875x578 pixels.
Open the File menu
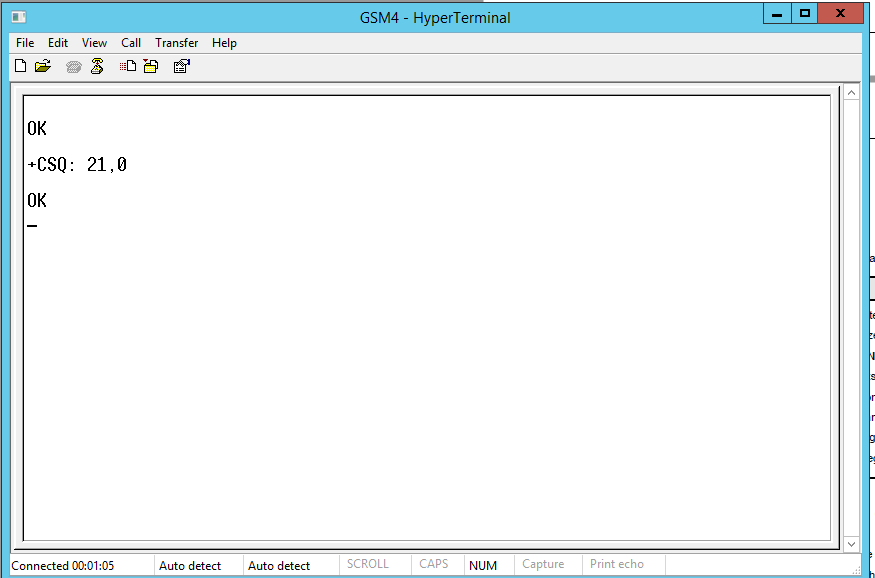[25, 43]
